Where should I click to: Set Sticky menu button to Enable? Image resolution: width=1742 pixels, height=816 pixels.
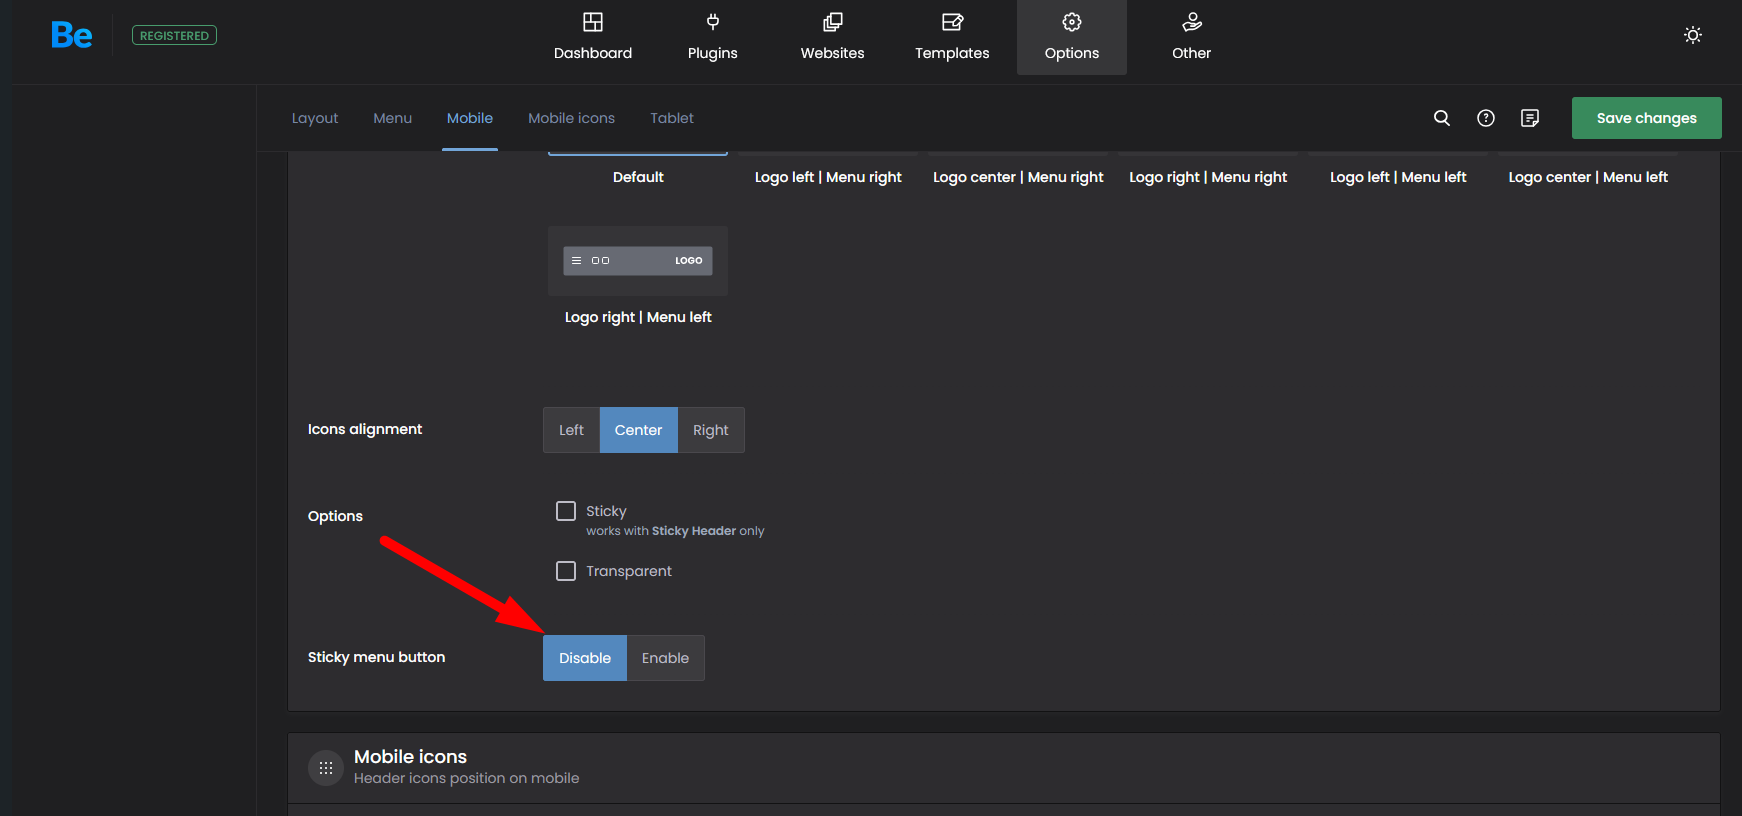(665, 658)
